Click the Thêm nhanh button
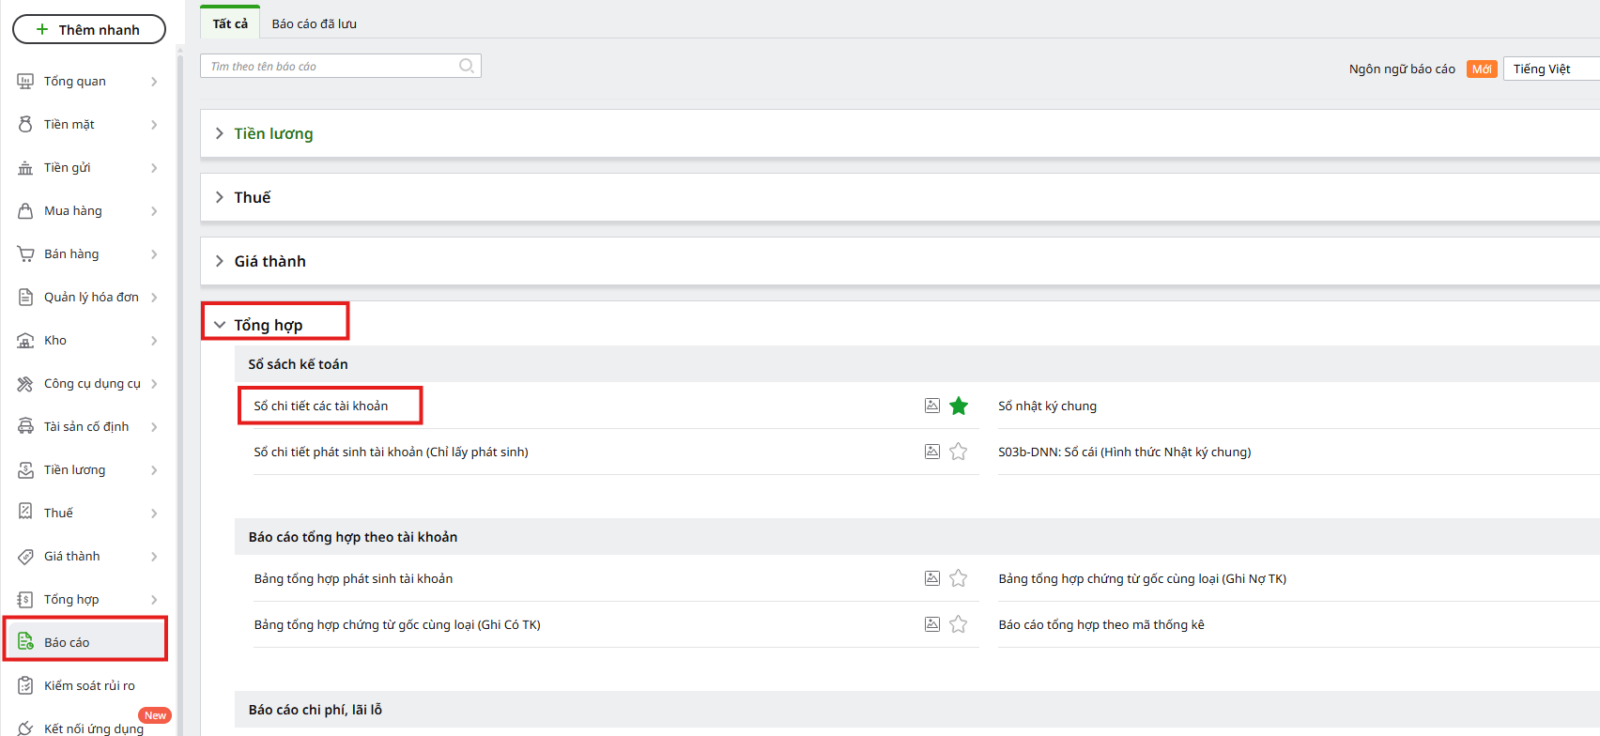This screenshot has height=736, width=1600. [89, 30]
